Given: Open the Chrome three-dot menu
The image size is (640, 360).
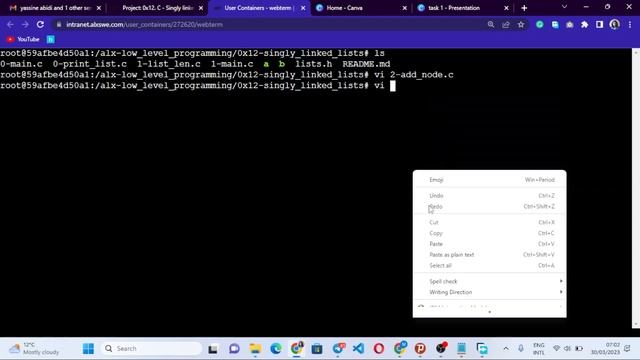Looking at the screenshot, I should [630, 24].
